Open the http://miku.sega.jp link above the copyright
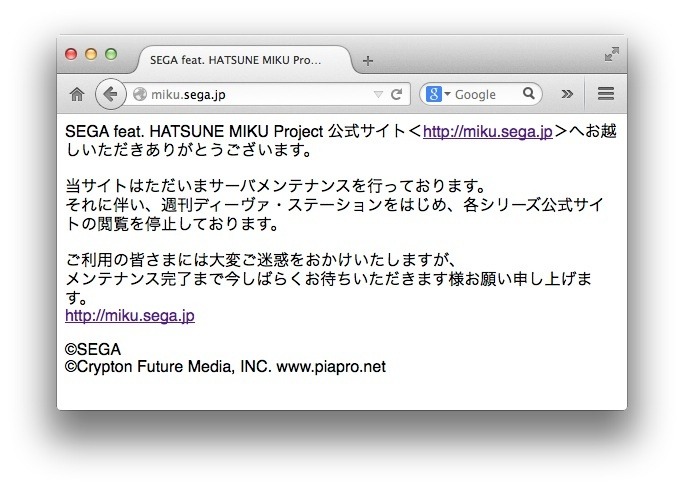 (130, 315)
